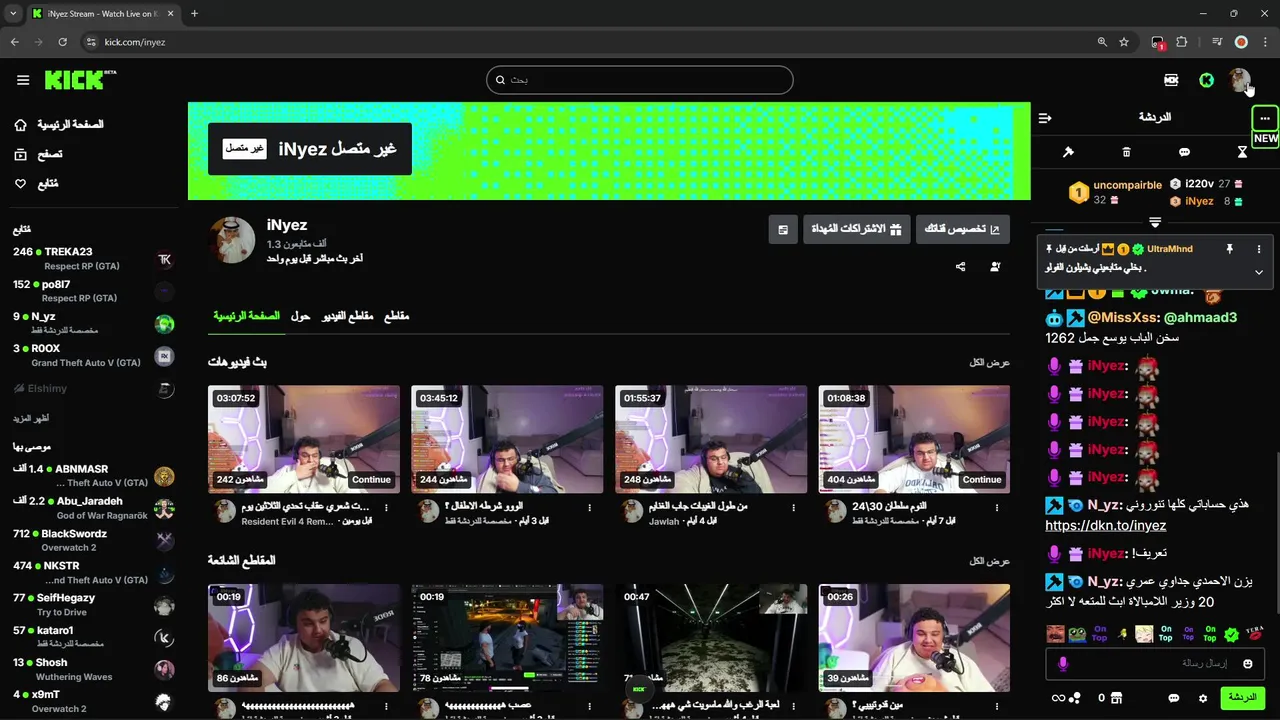Viewport: 1280px width, 720px height.
Task: Open the user profile avatar menu
Action: click(1240, 80)
